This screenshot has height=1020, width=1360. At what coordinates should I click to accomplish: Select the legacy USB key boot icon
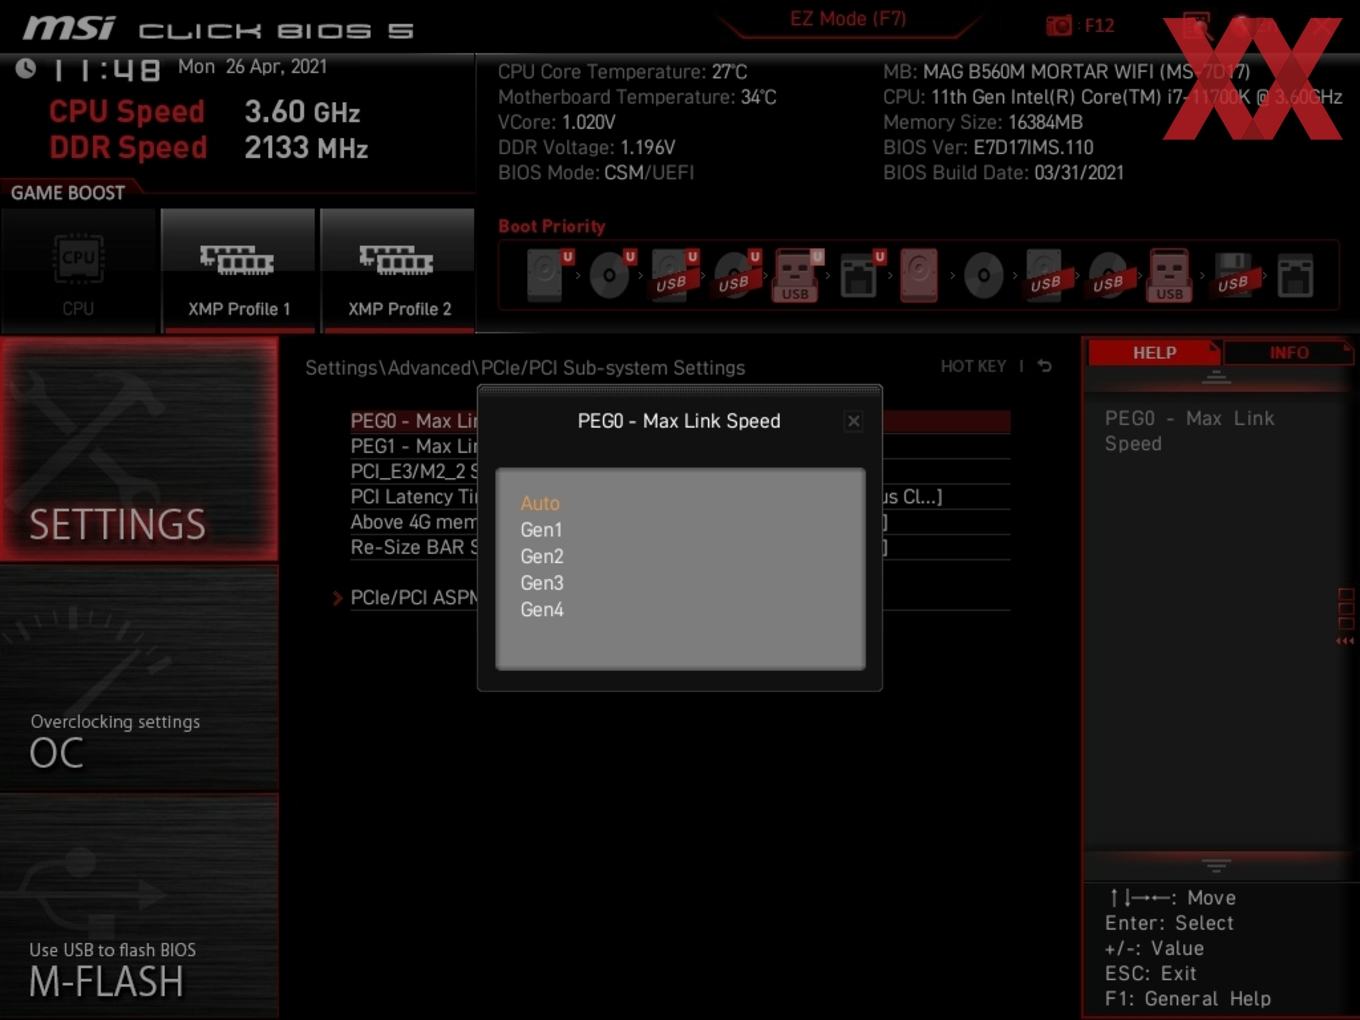coord(1169,275)
